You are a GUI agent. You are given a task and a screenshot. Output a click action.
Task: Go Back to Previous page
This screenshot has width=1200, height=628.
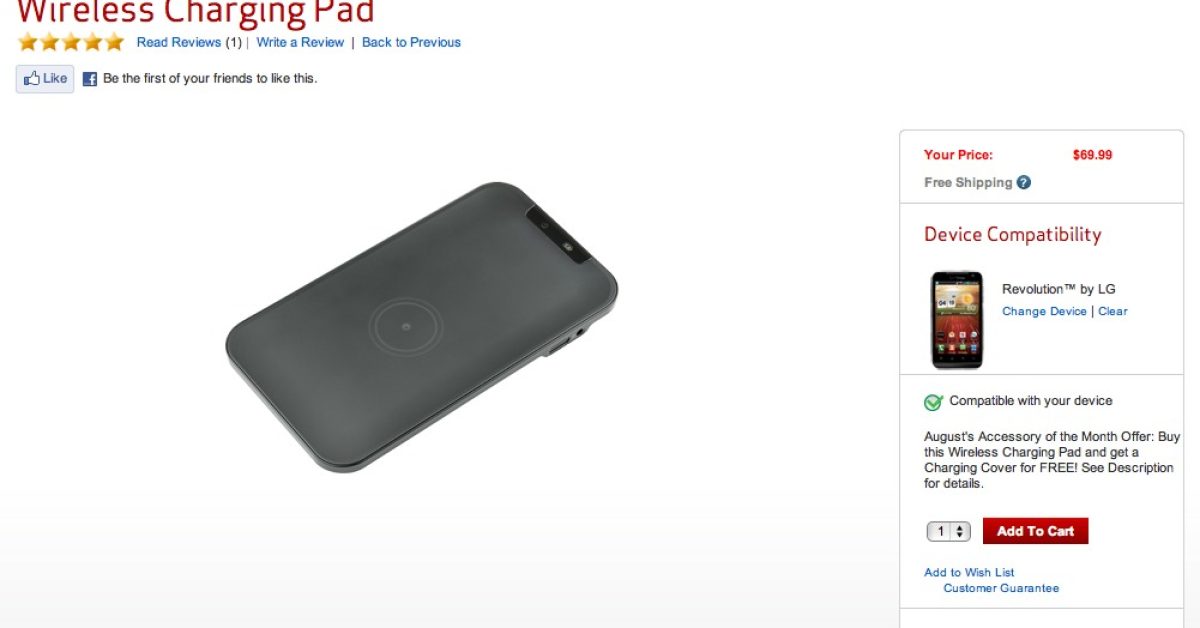click(x=411, y=42)
